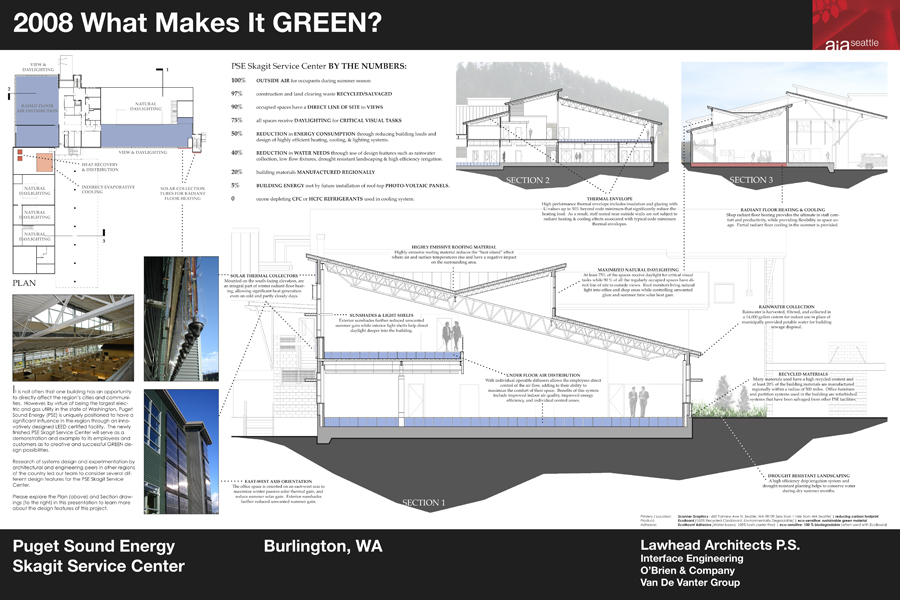The height and width of the screenshot is (600, 900).
Task: Click the RAINWATER COLLECTION annotation
Action: (786, 317)
